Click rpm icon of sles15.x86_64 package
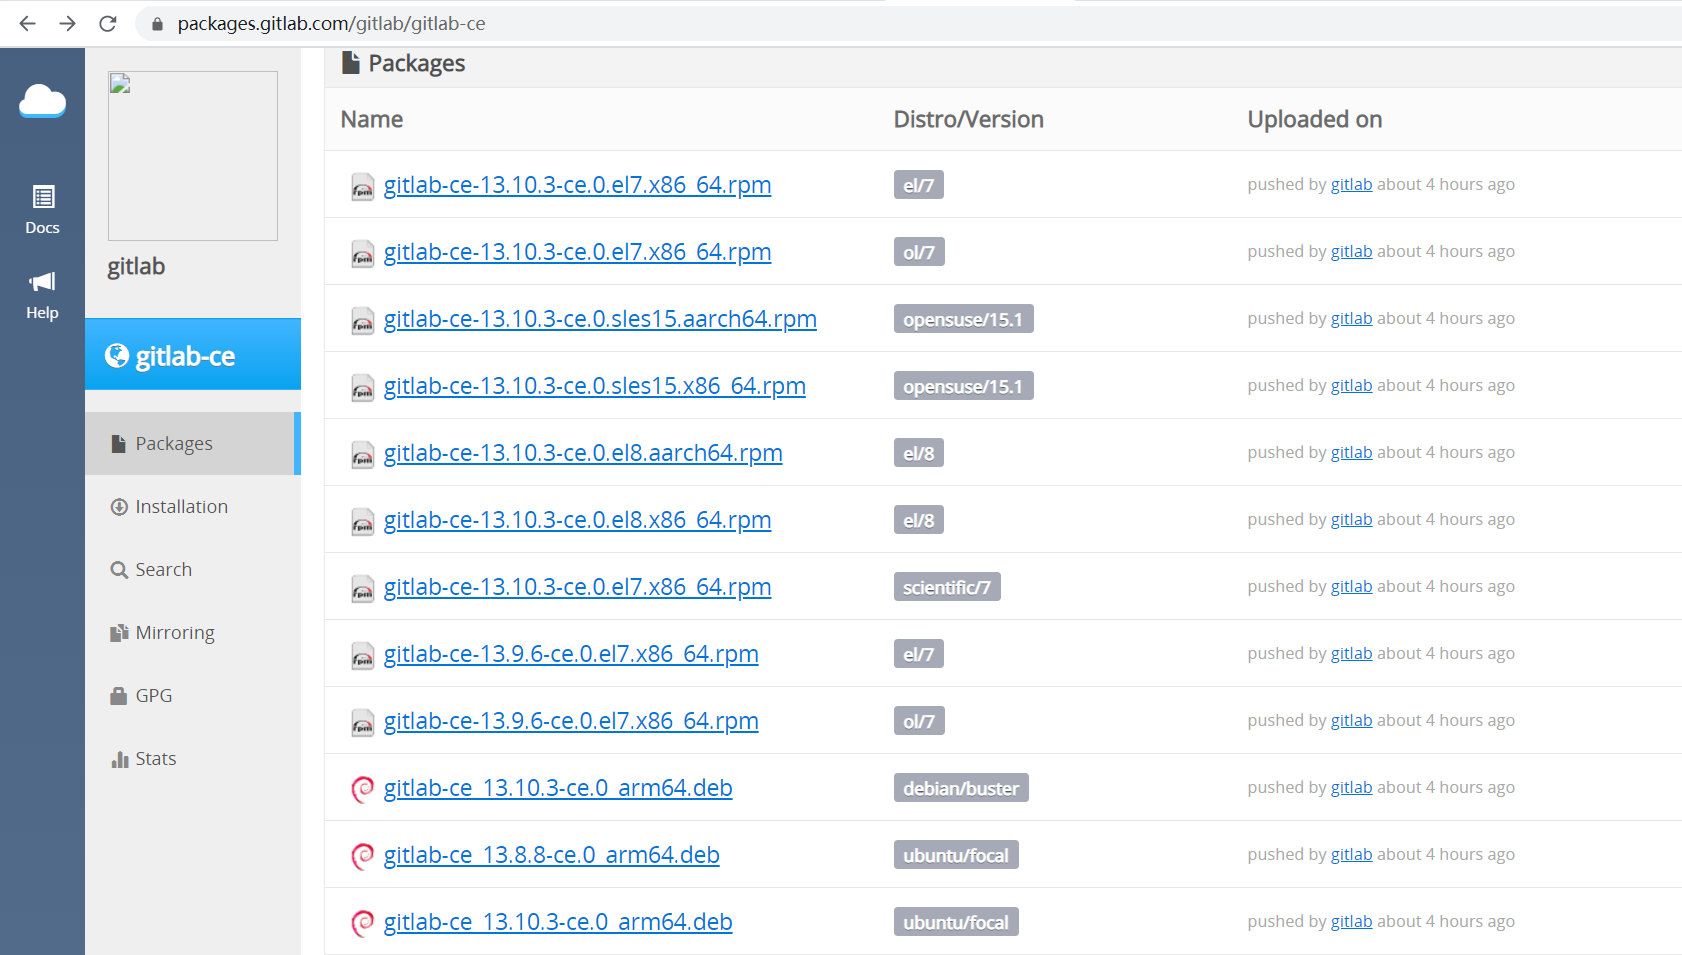This screenshot has height=955, width=1682. (x=362, y=388)
